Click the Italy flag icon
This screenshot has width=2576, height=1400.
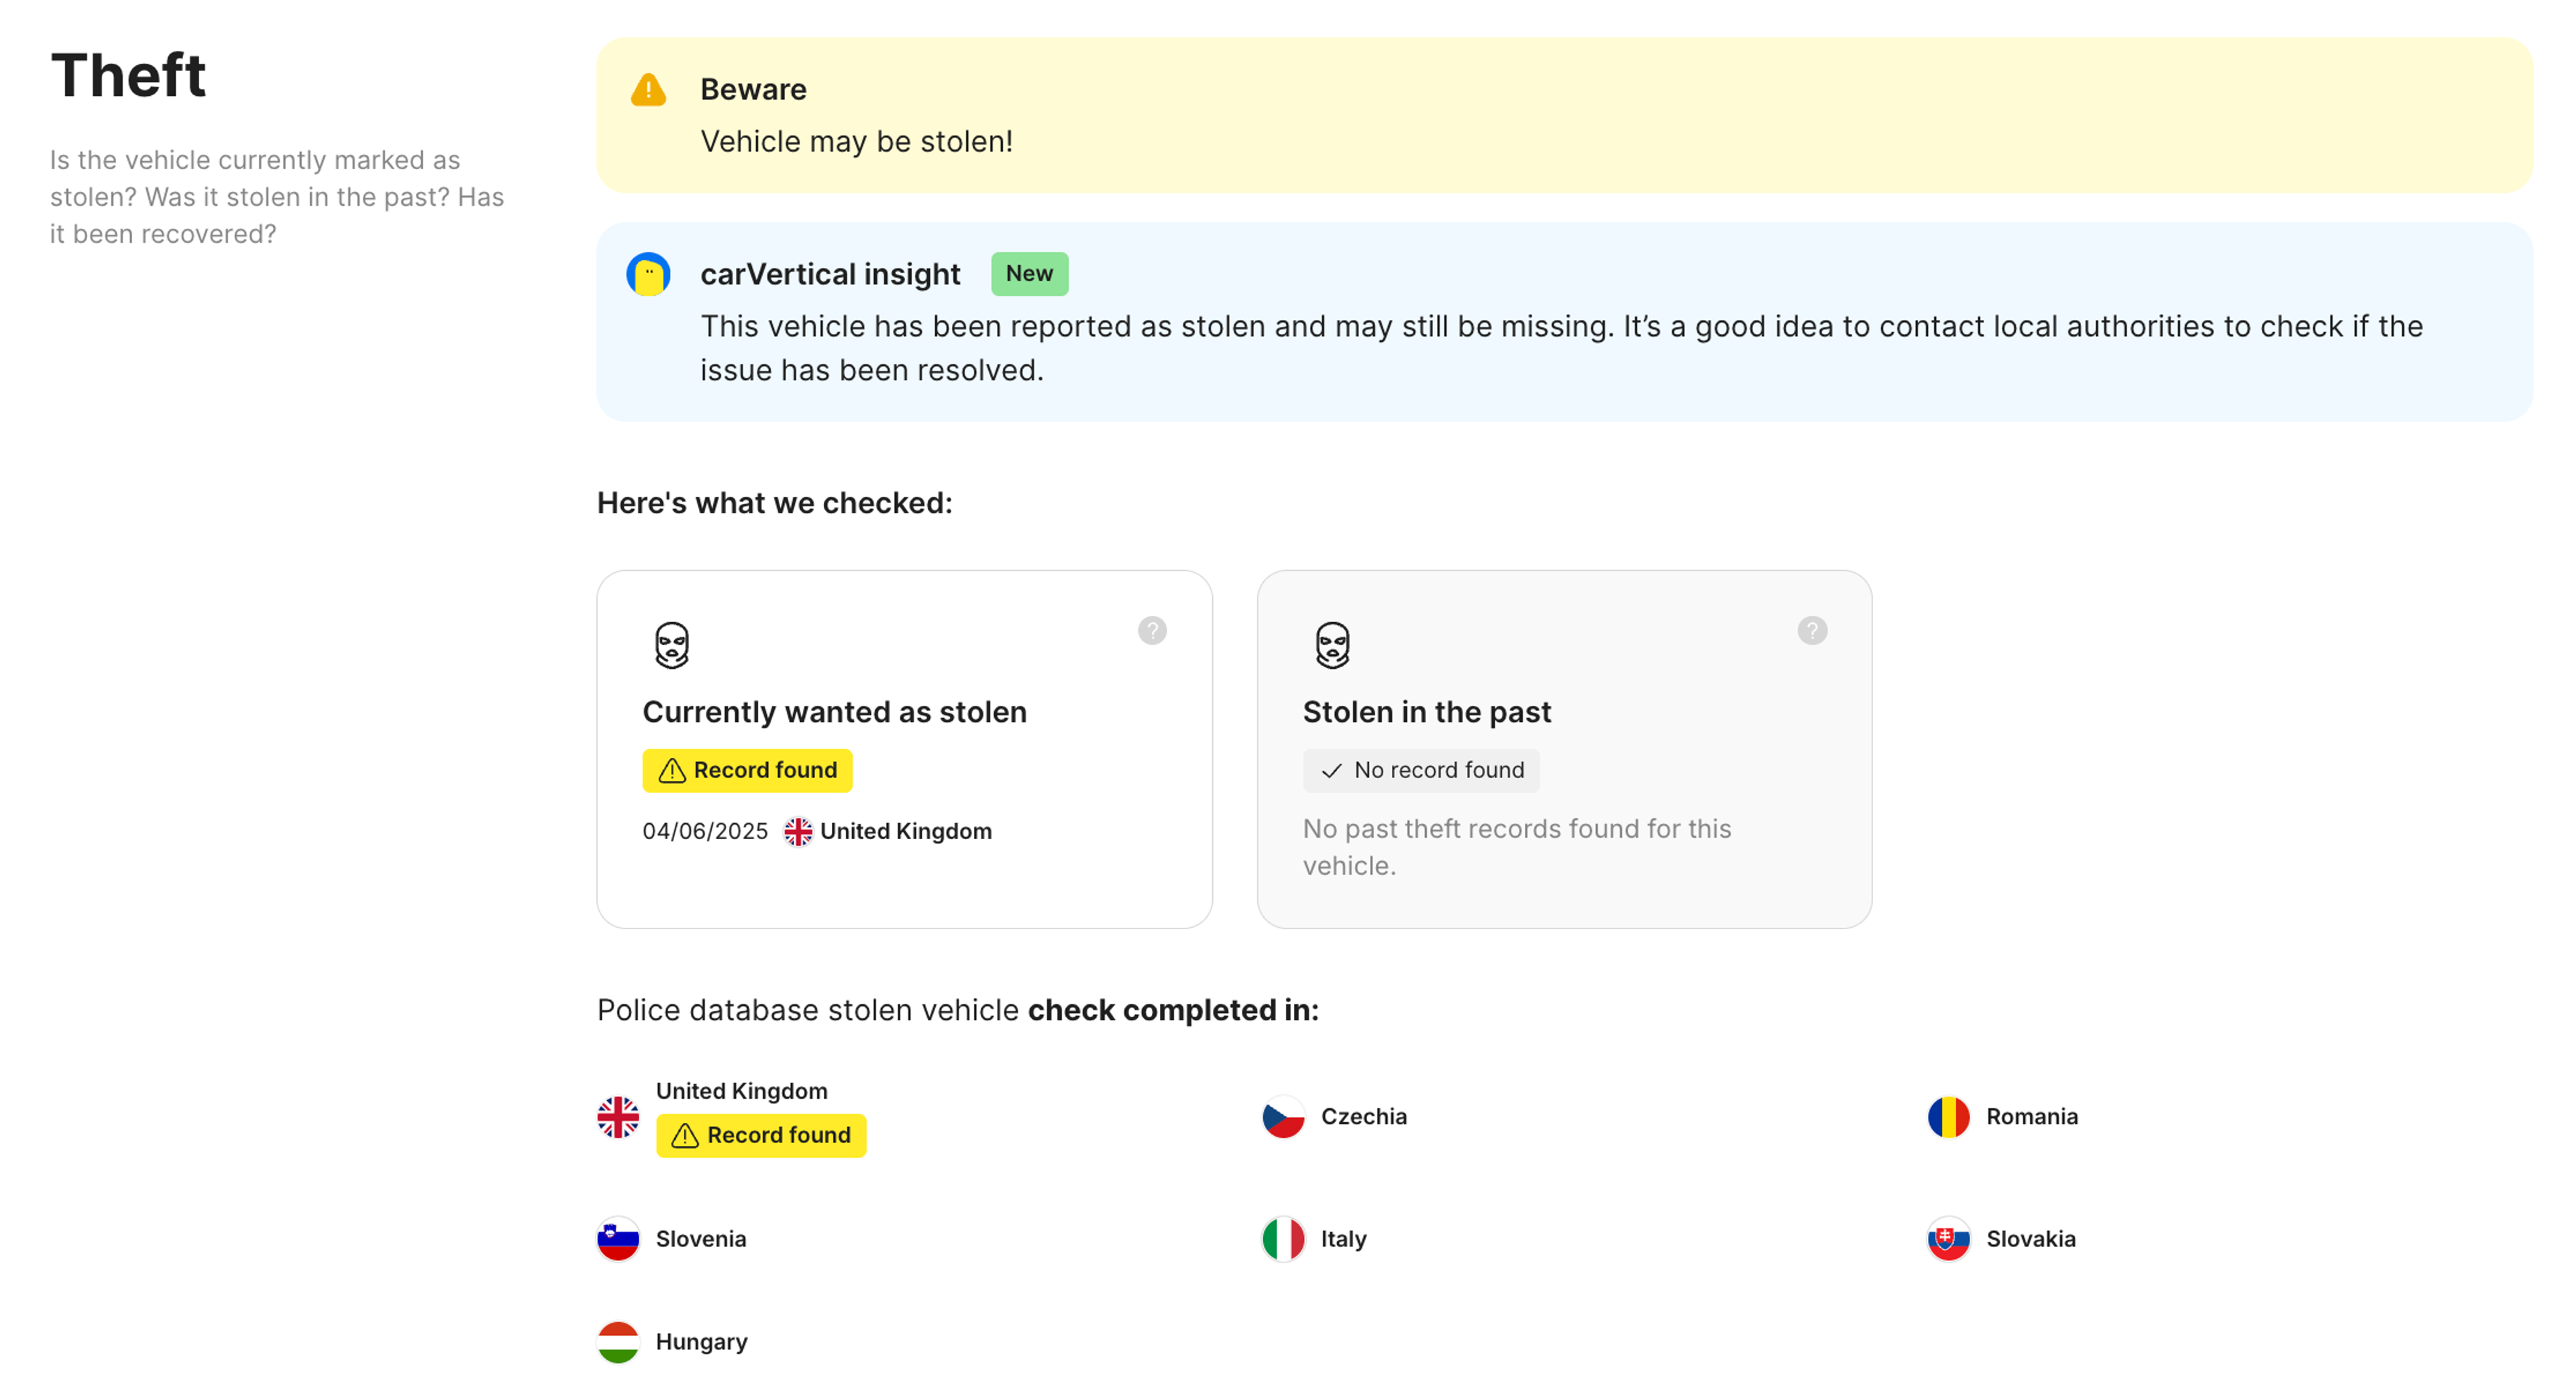pos(1283,1239)
